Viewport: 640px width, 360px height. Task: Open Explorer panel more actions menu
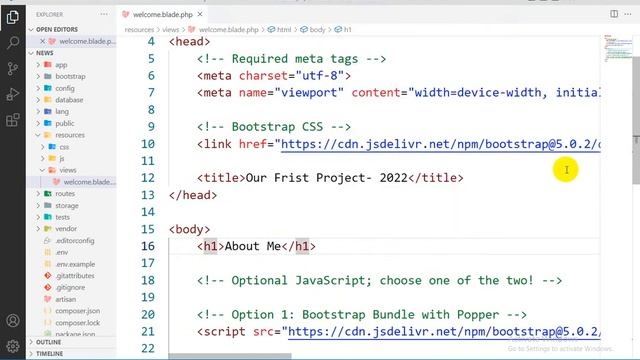pyautogui.click(x=104, y=14)
